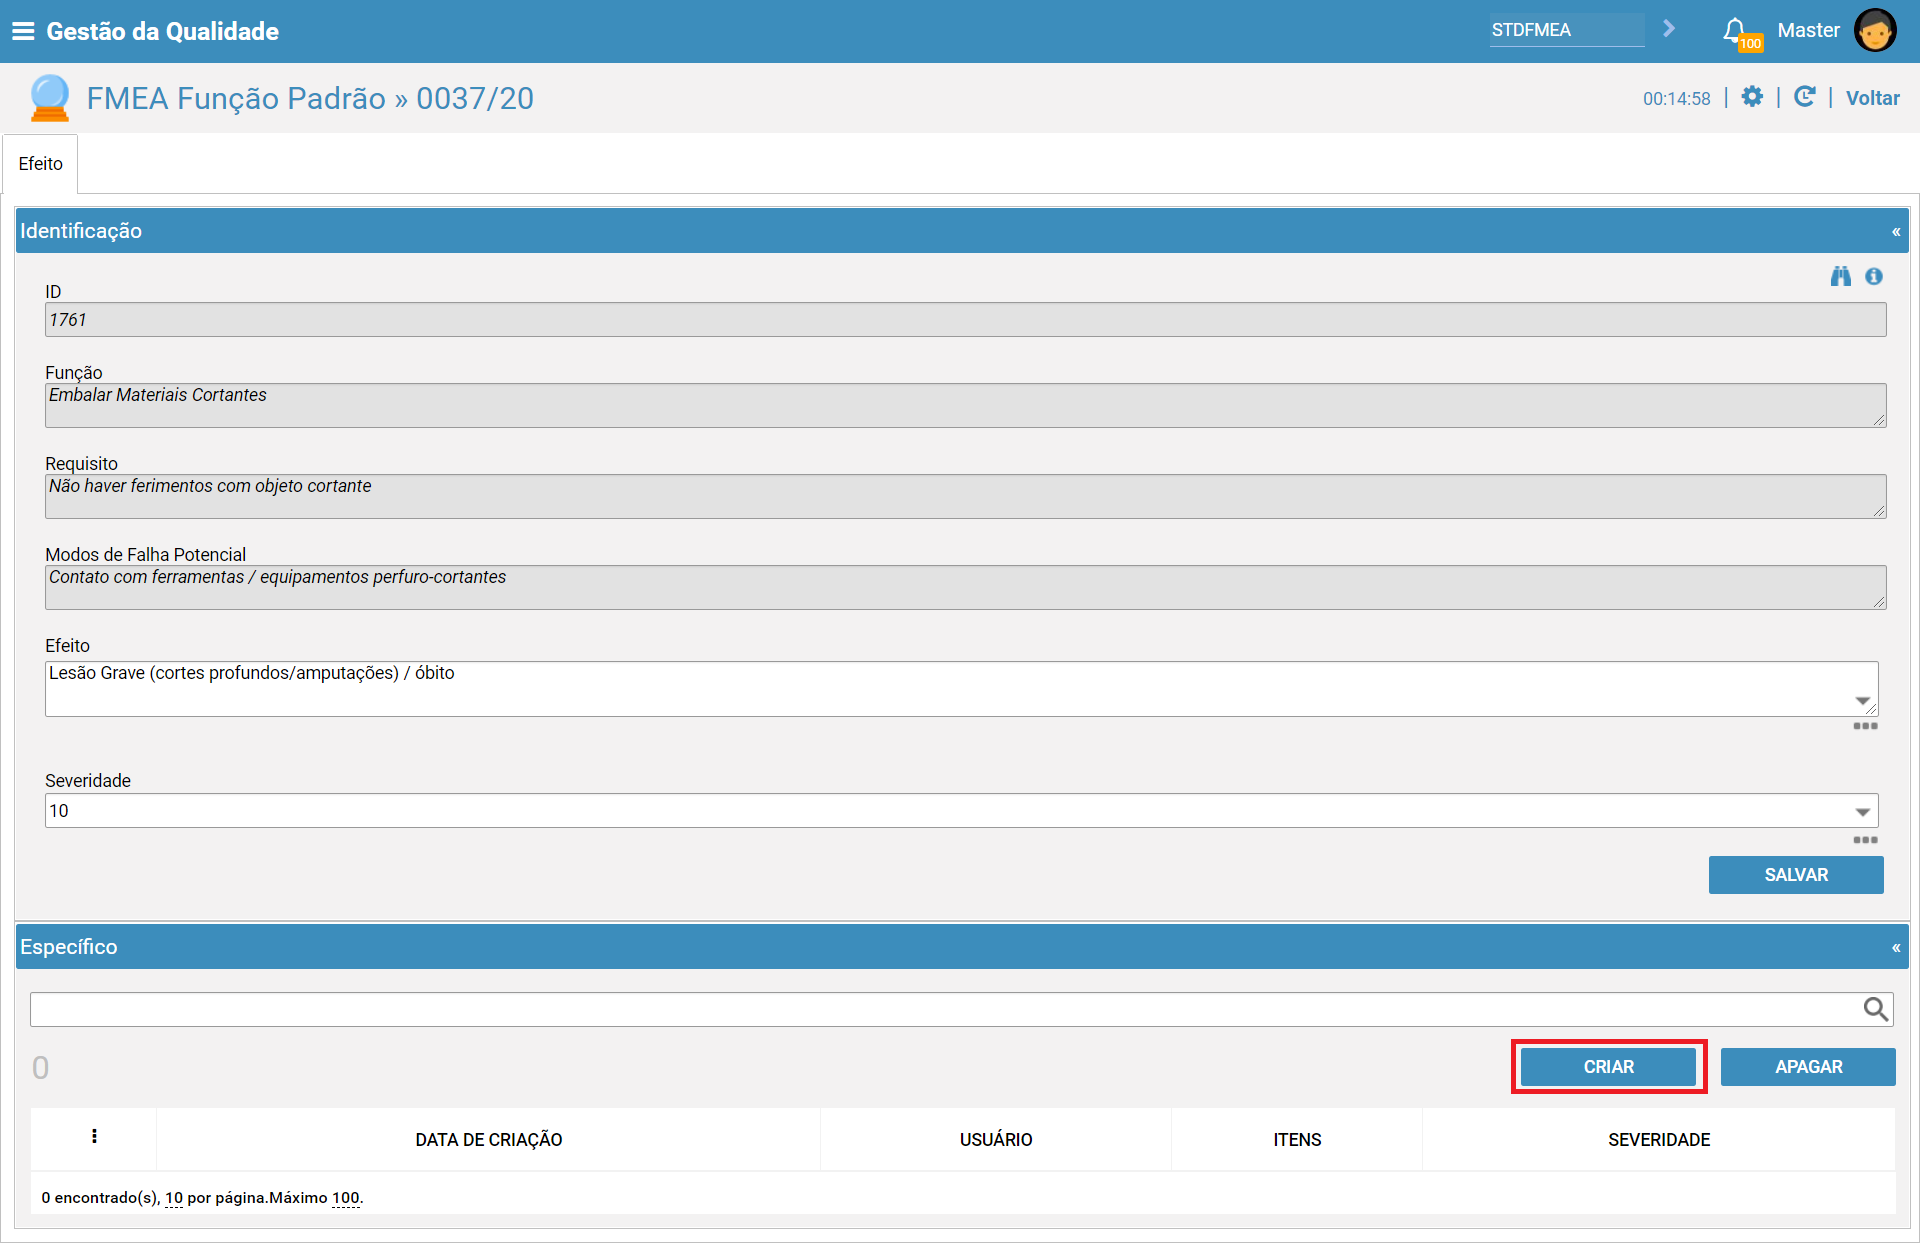Click the APAGAR button
Screen dimensions: 1920x1249
tap(1808, 1067)
